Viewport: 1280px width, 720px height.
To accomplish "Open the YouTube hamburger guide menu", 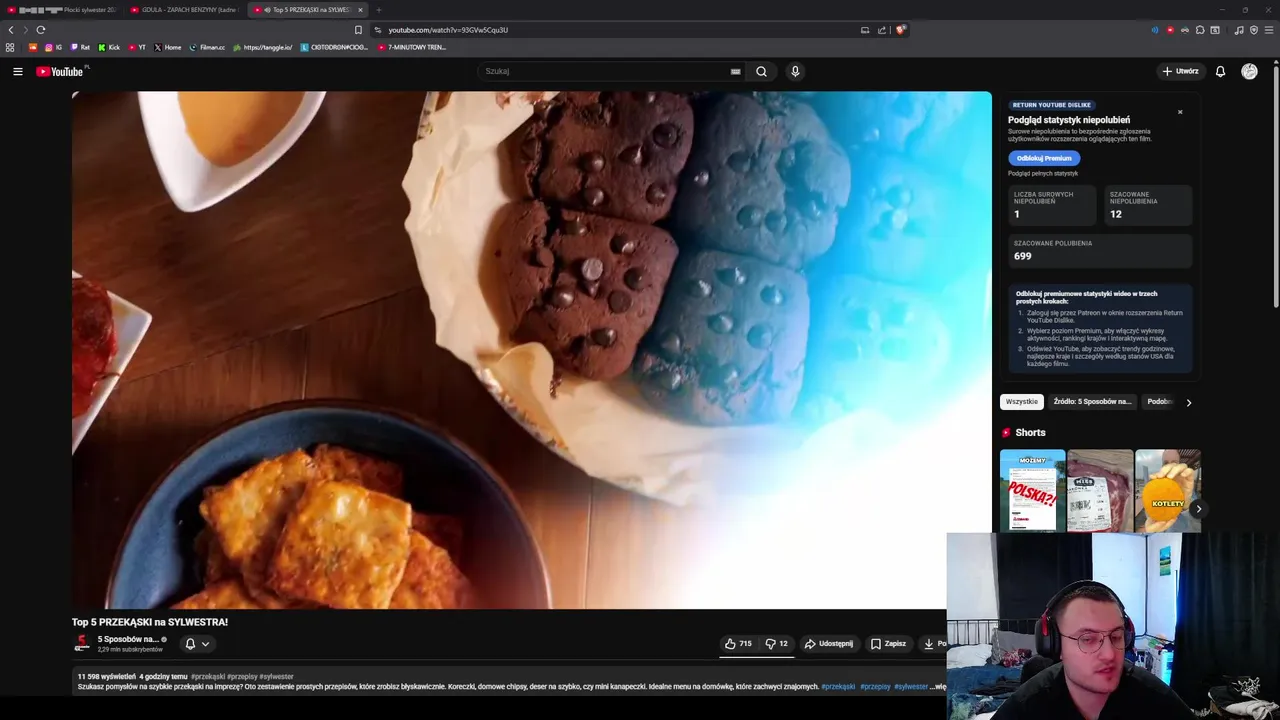I will click(x=17, y=71).
